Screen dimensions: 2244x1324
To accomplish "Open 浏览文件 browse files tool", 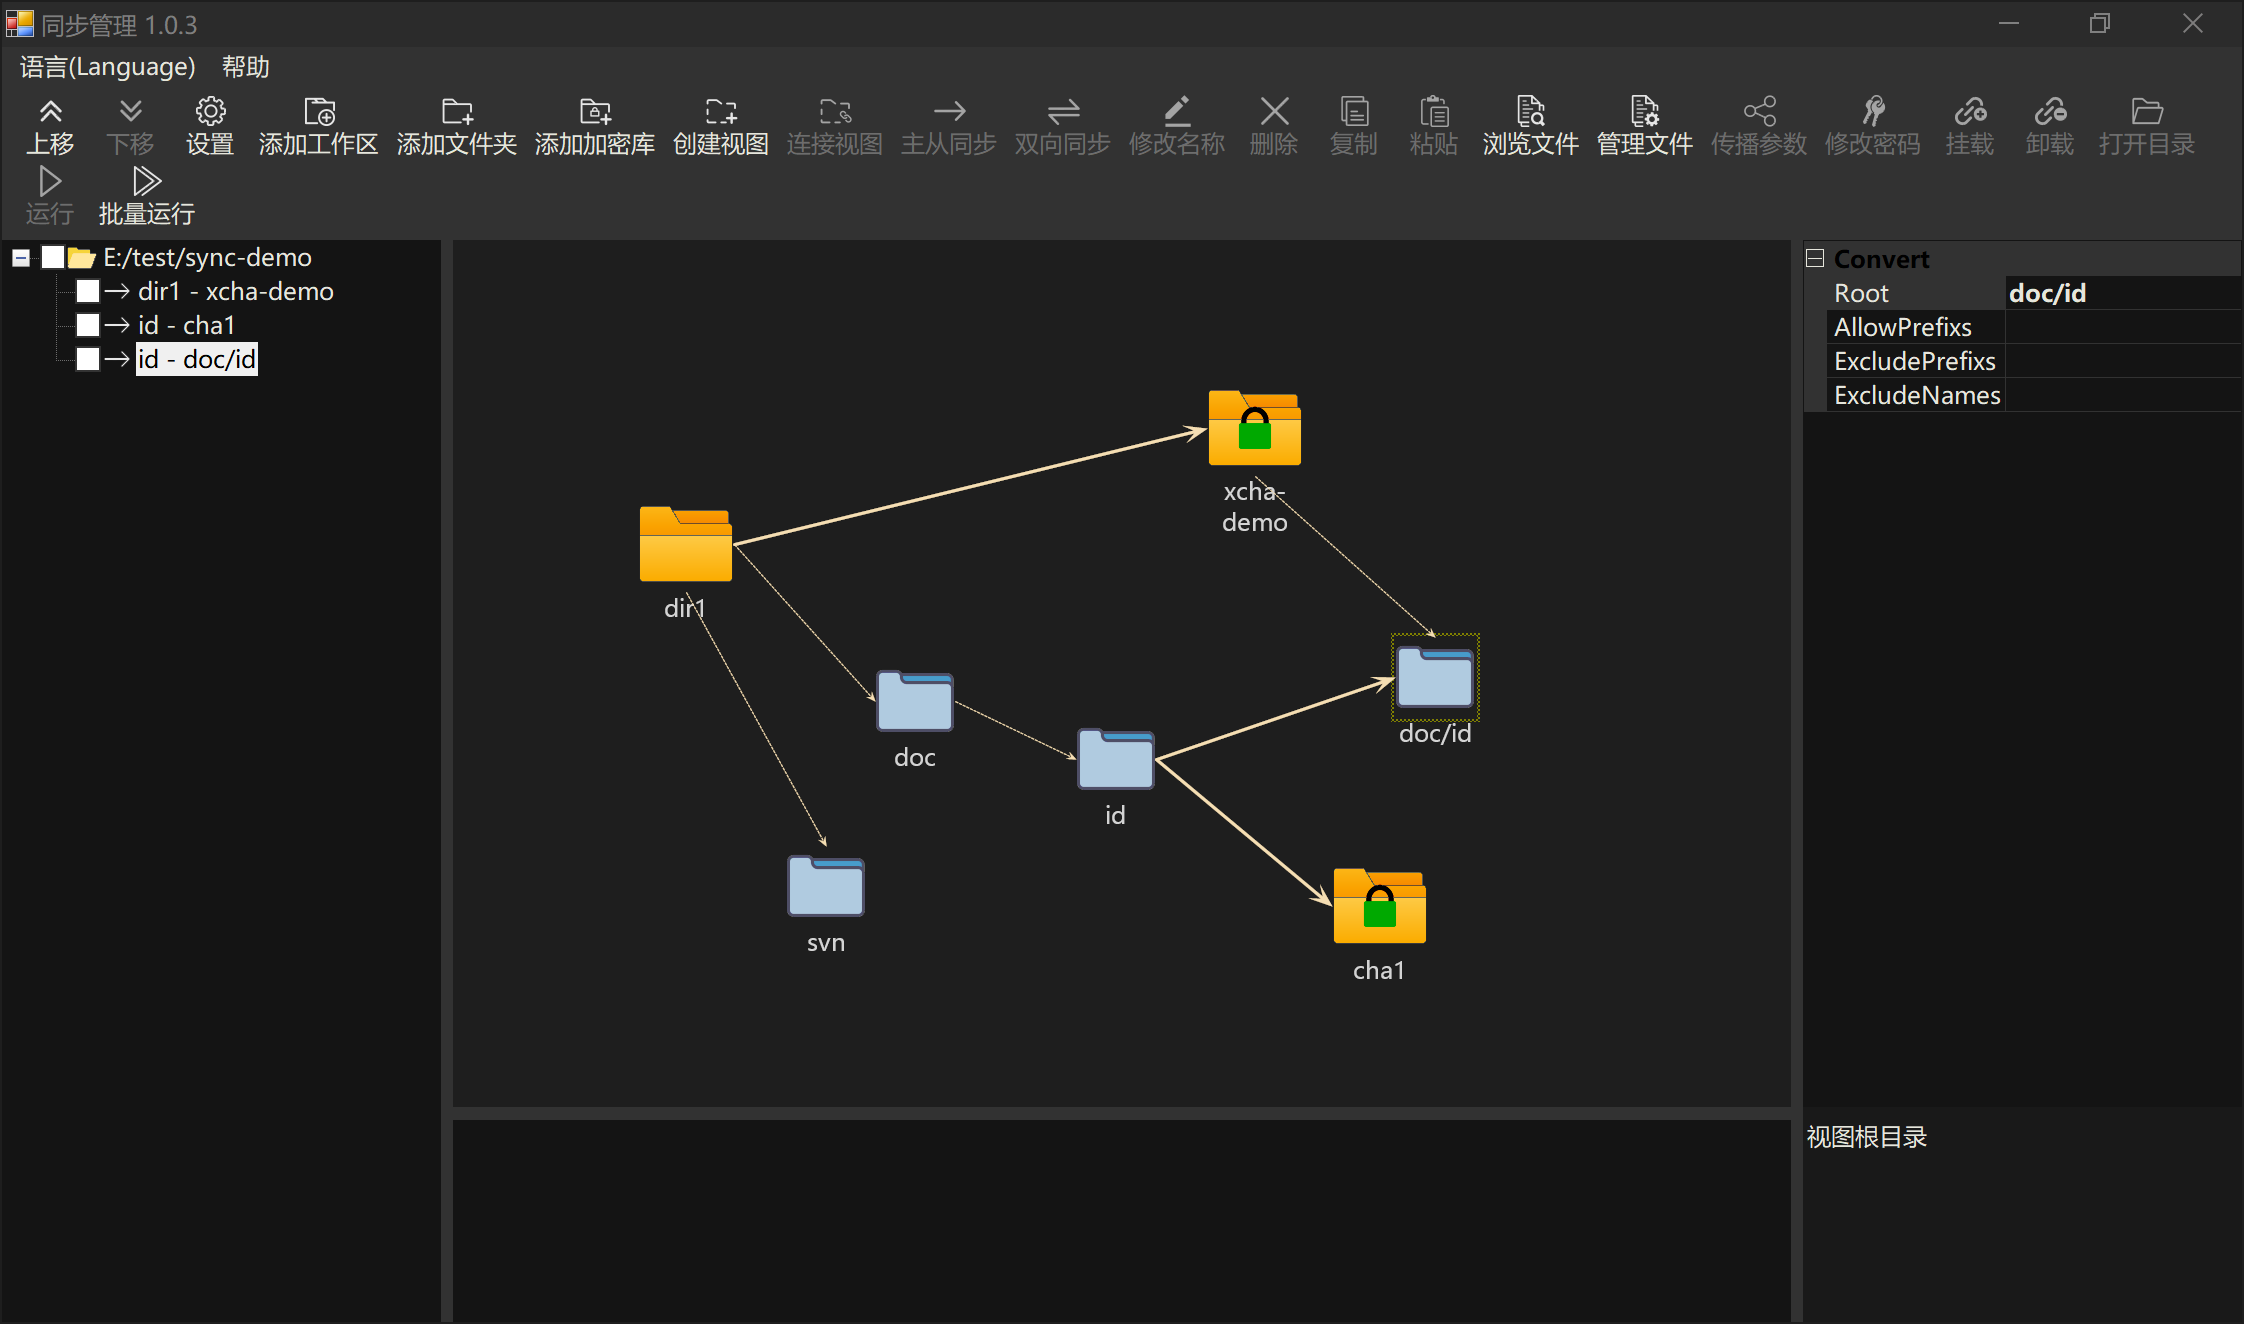I will [x=1530, y=112].
